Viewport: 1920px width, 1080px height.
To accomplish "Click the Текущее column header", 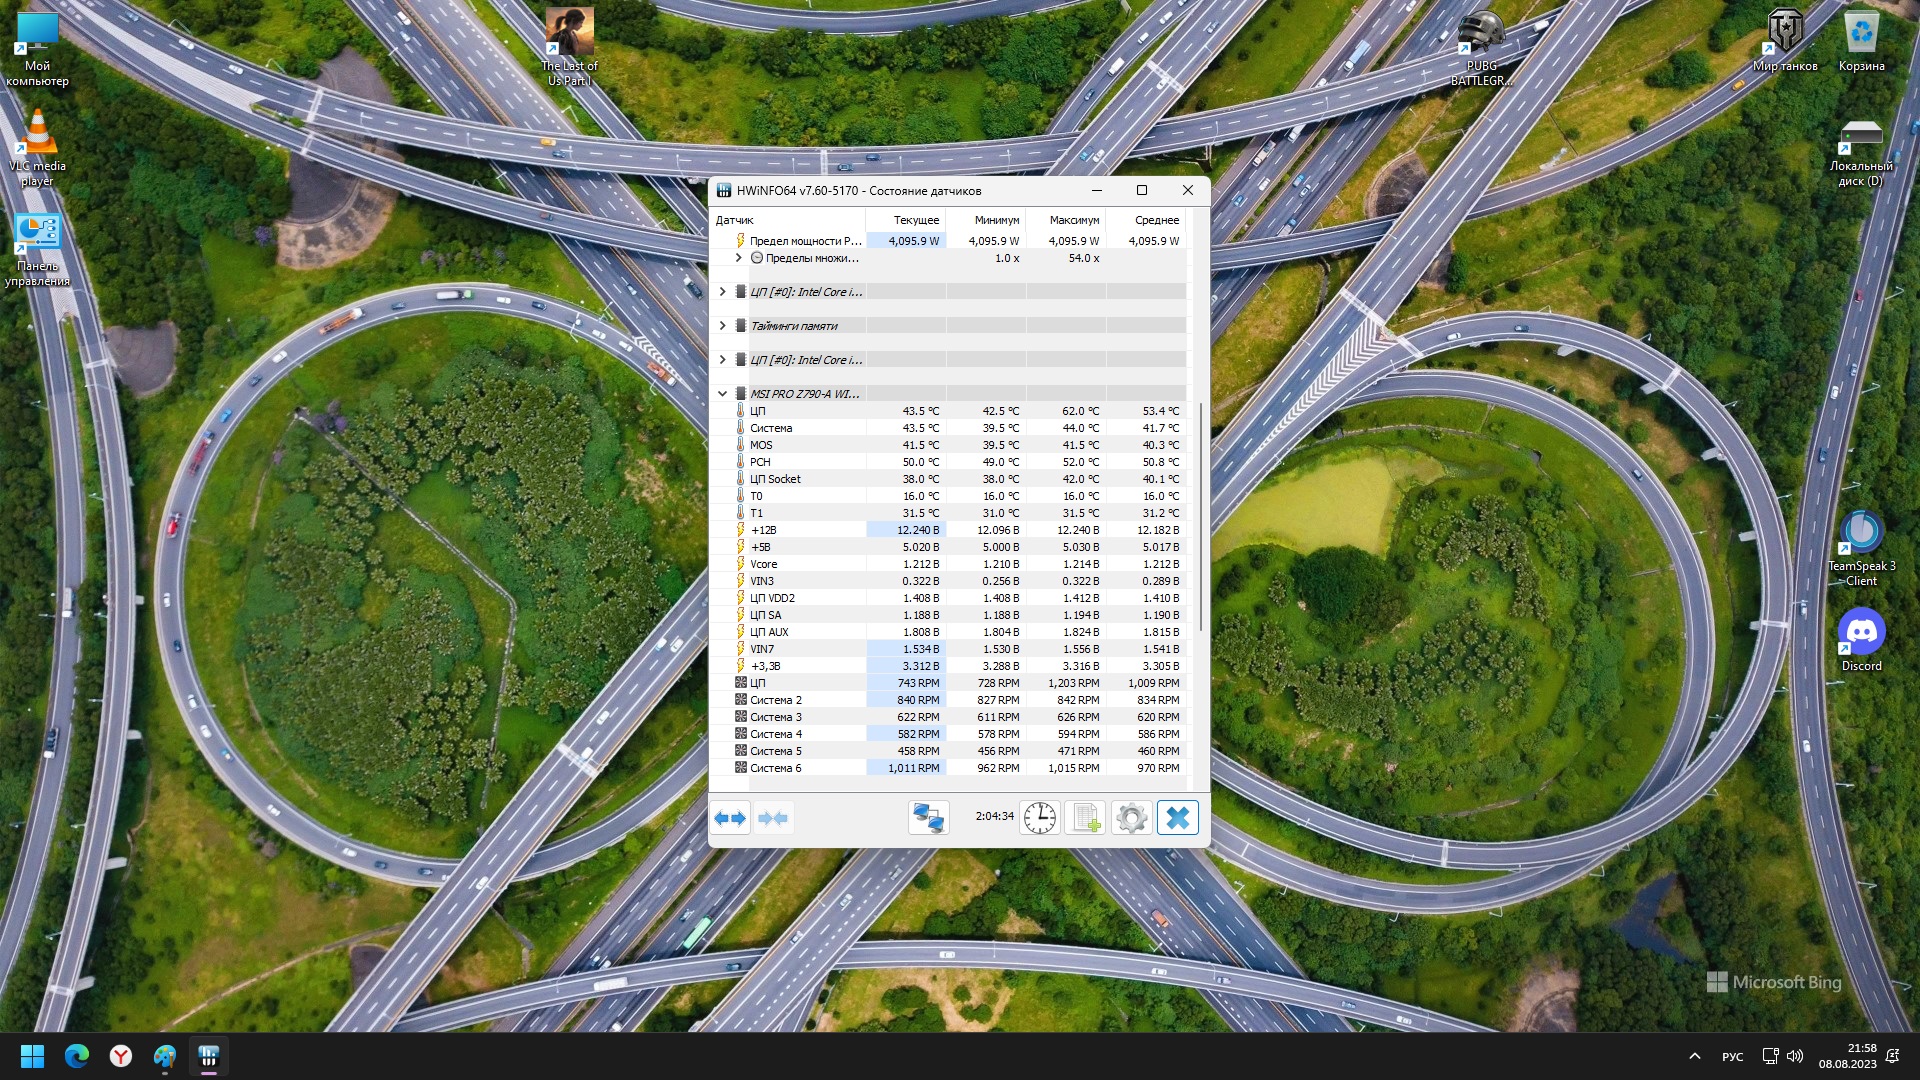I will tap(915, 220).
